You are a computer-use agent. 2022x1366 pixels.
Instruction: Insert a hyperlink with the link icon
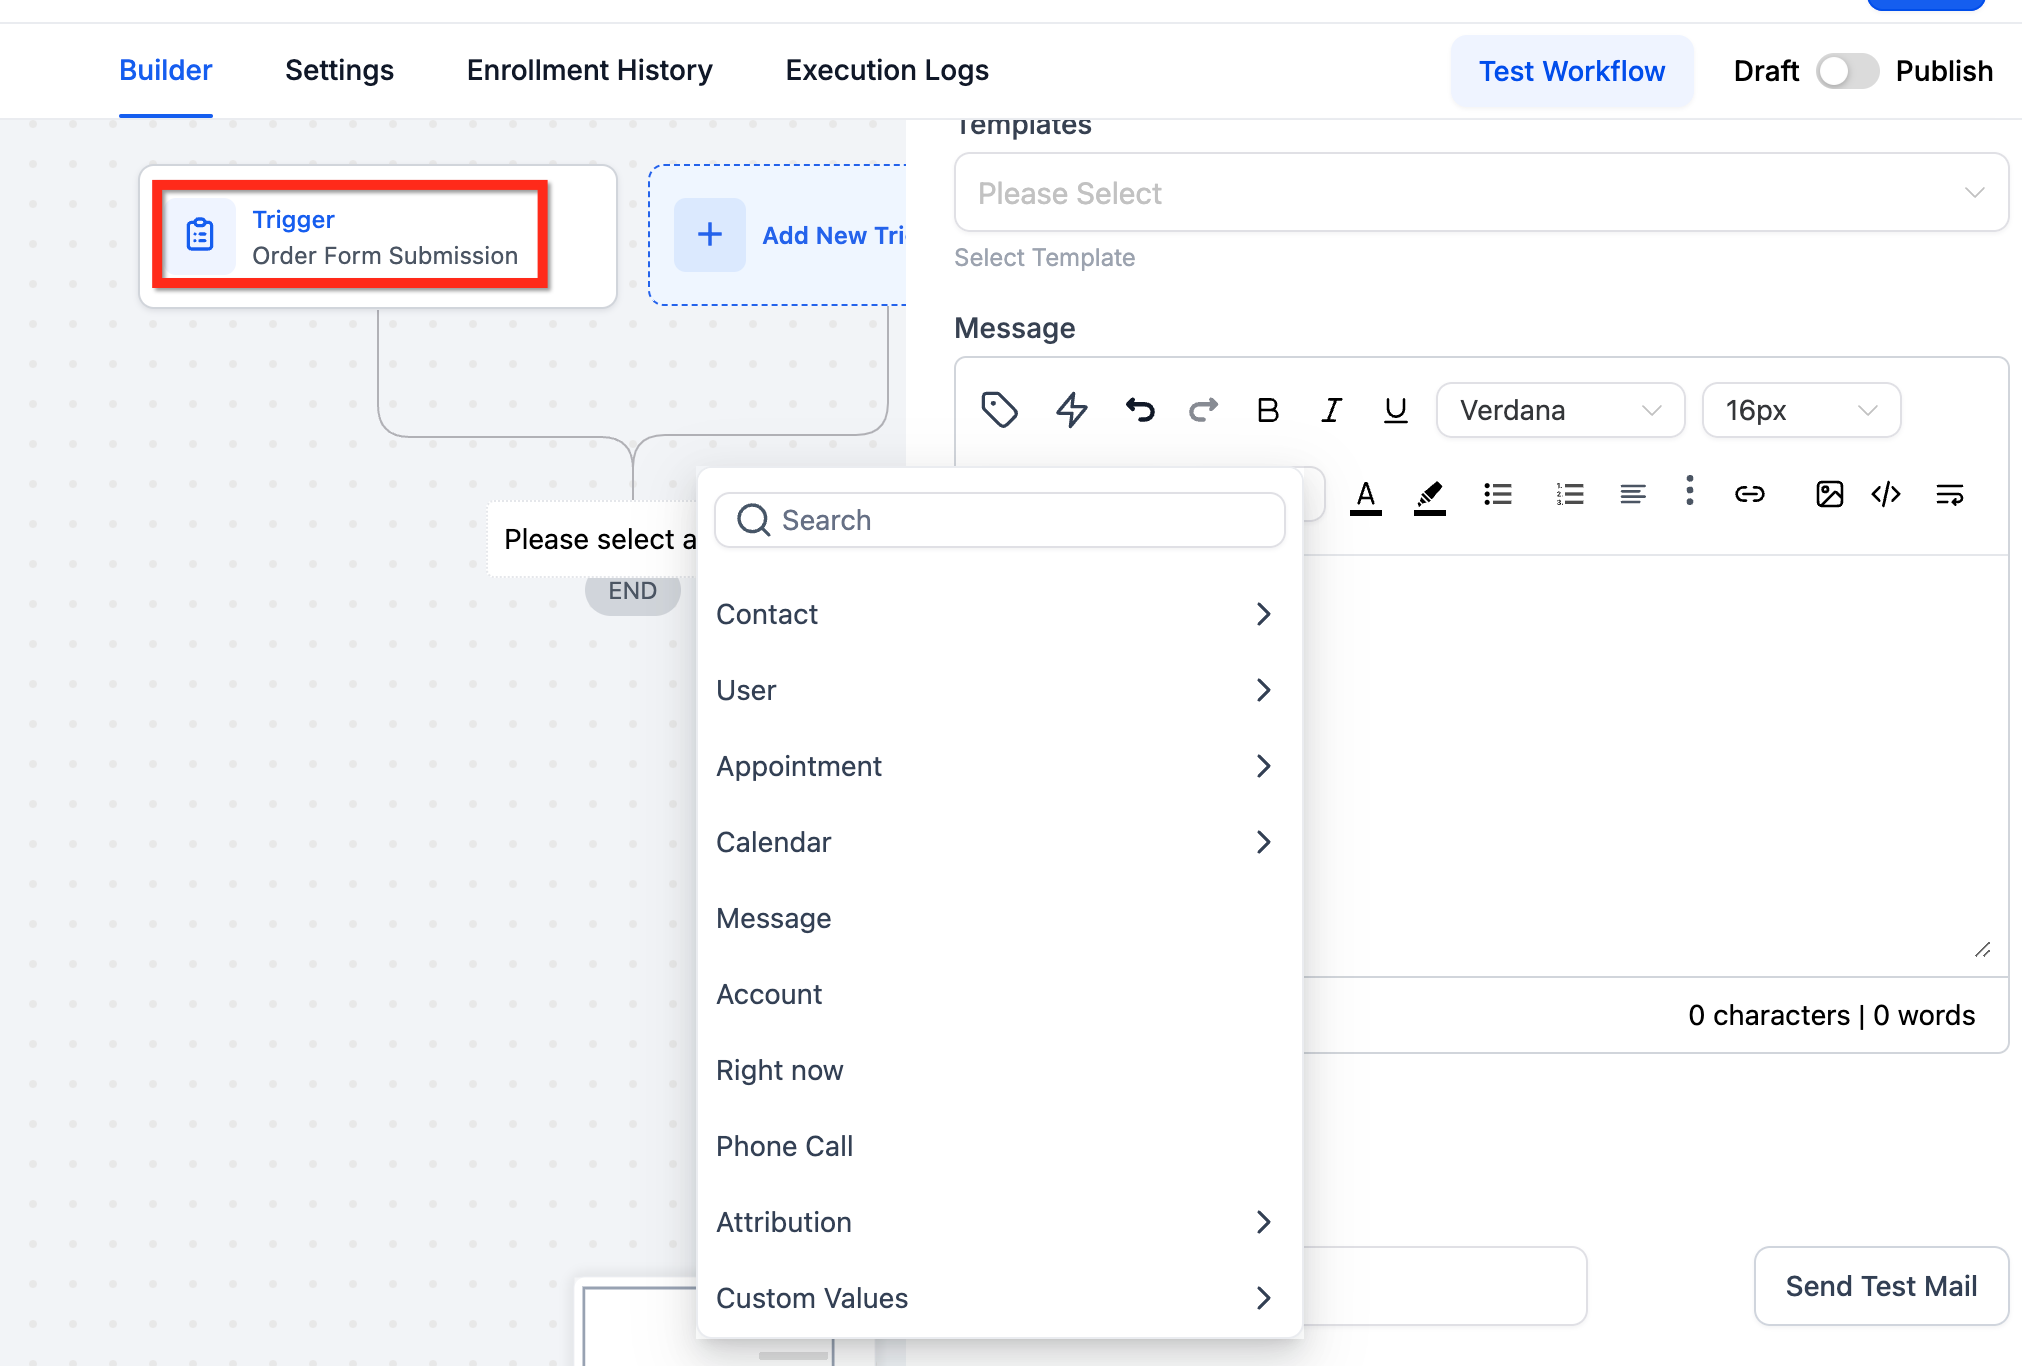[1749, 494]
